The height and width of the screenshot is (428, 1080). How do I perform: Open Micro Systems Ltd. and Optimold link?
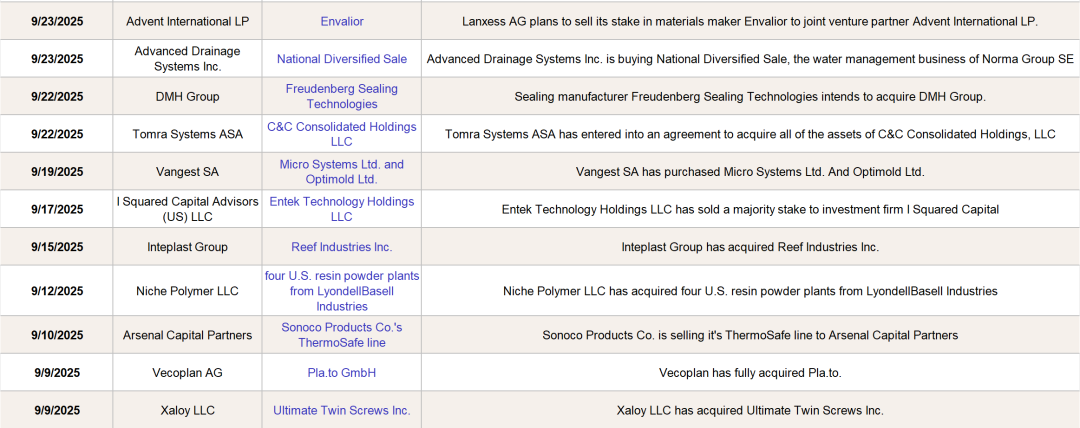click(342, 171)
